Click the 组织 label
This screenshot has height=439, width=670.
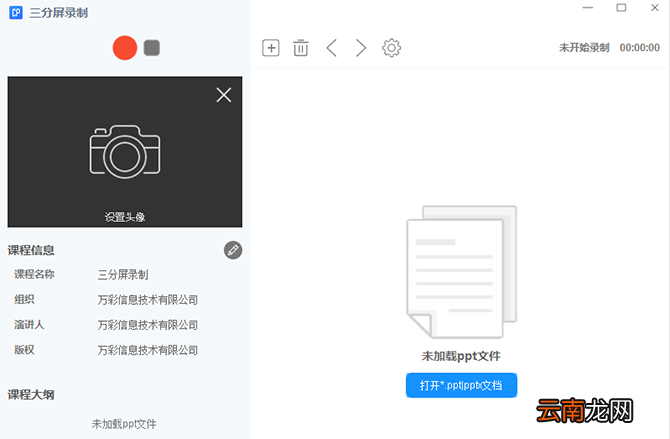24,299
